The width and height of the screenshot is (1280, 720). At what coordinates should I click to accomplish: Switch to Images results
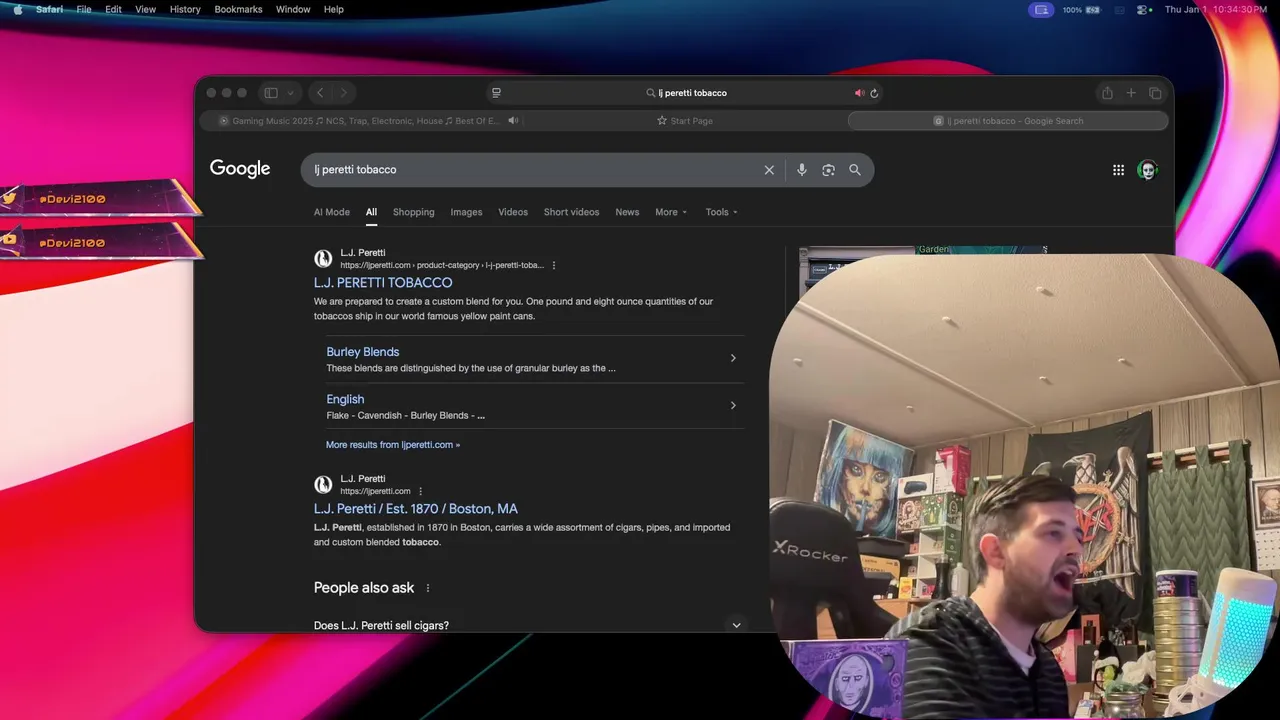[466, 212]
